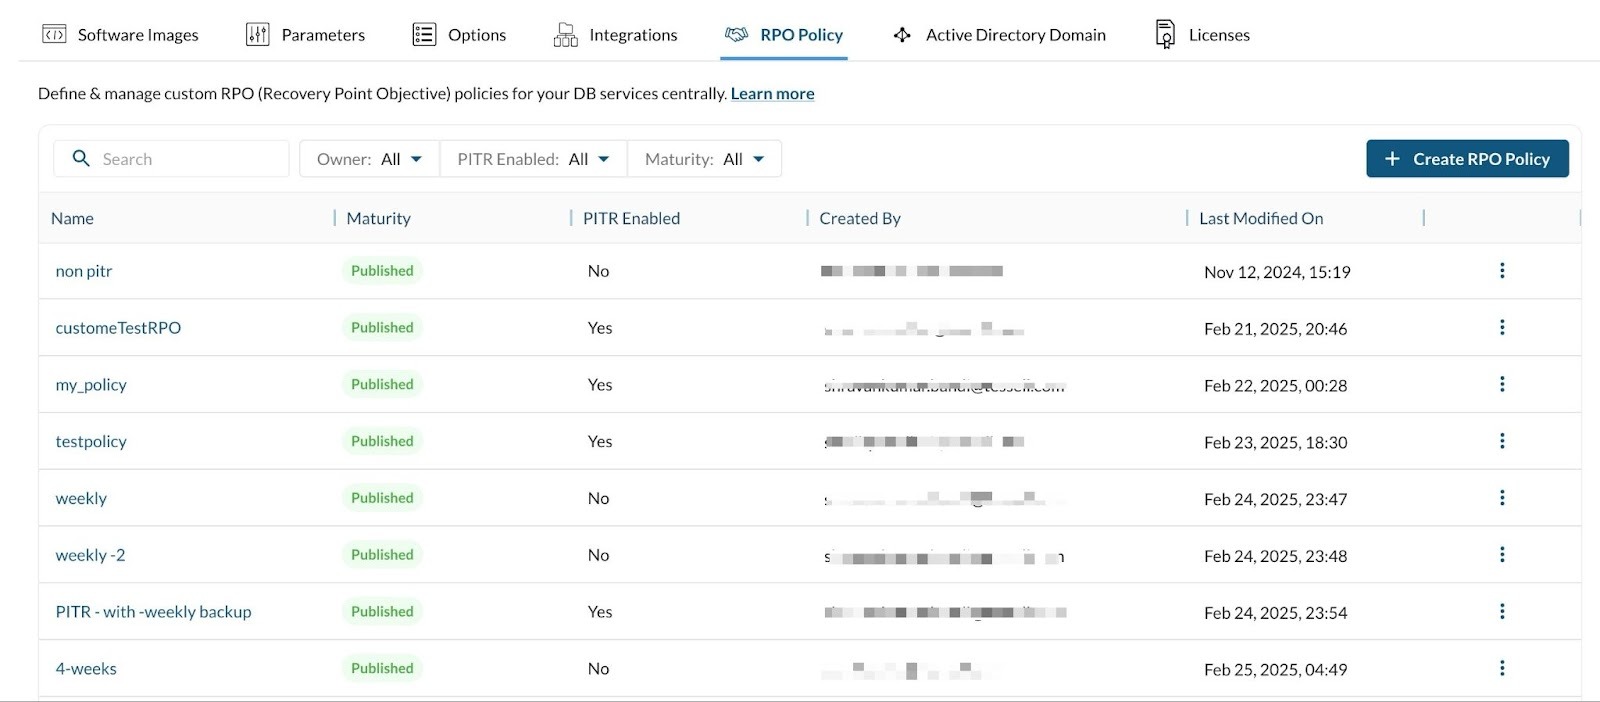
Task: Click the Active Directory Domain icon
Action: pos(902,35)
